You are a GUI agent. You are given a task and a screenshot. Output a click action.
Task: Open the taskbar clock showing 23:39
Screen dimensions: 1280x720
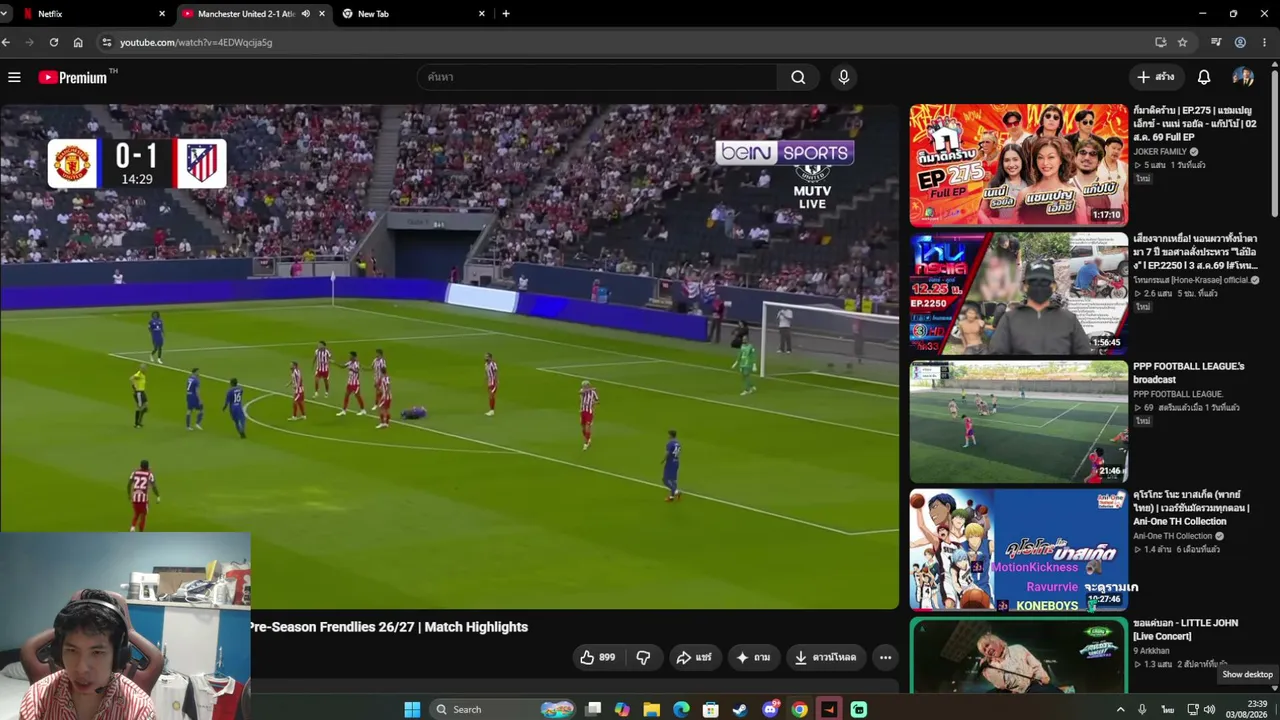click(x=1249, y=709)
